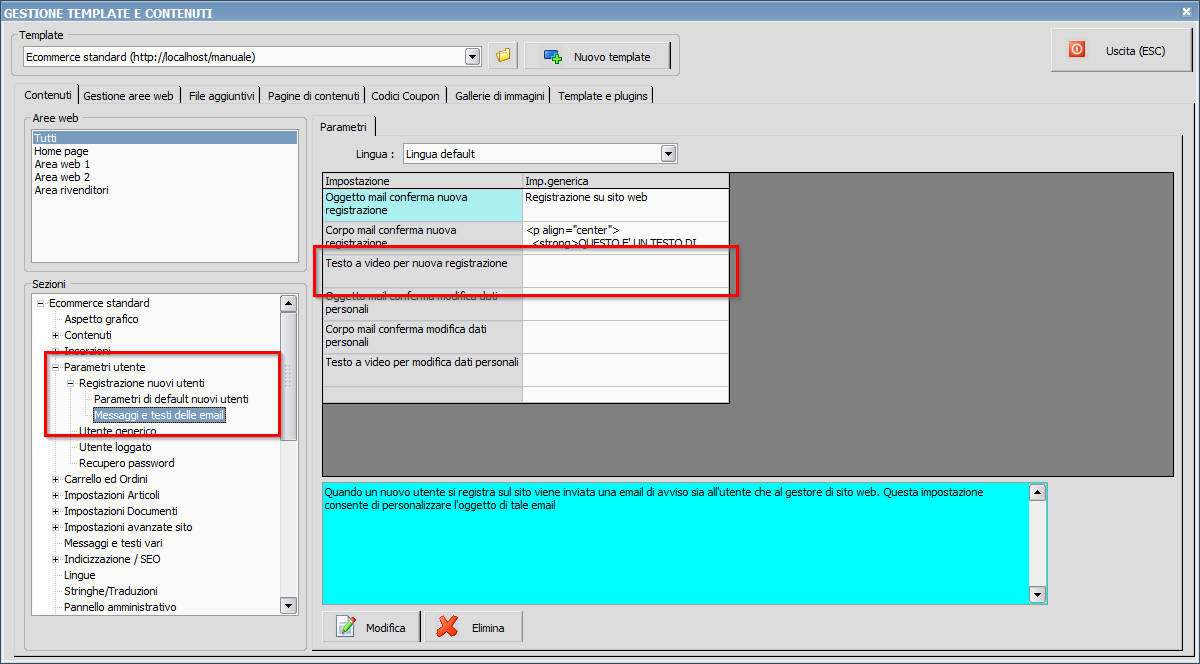Click the red Uscita (ESC) power icon
This screenshot has height=664, width=1200.
[1077, 49]
